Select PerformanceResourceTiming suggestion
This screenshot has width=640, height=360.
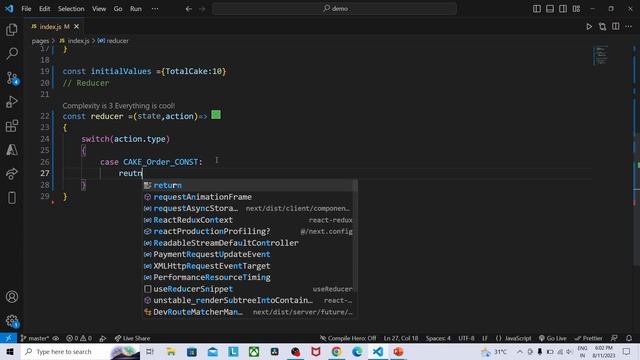249,277
